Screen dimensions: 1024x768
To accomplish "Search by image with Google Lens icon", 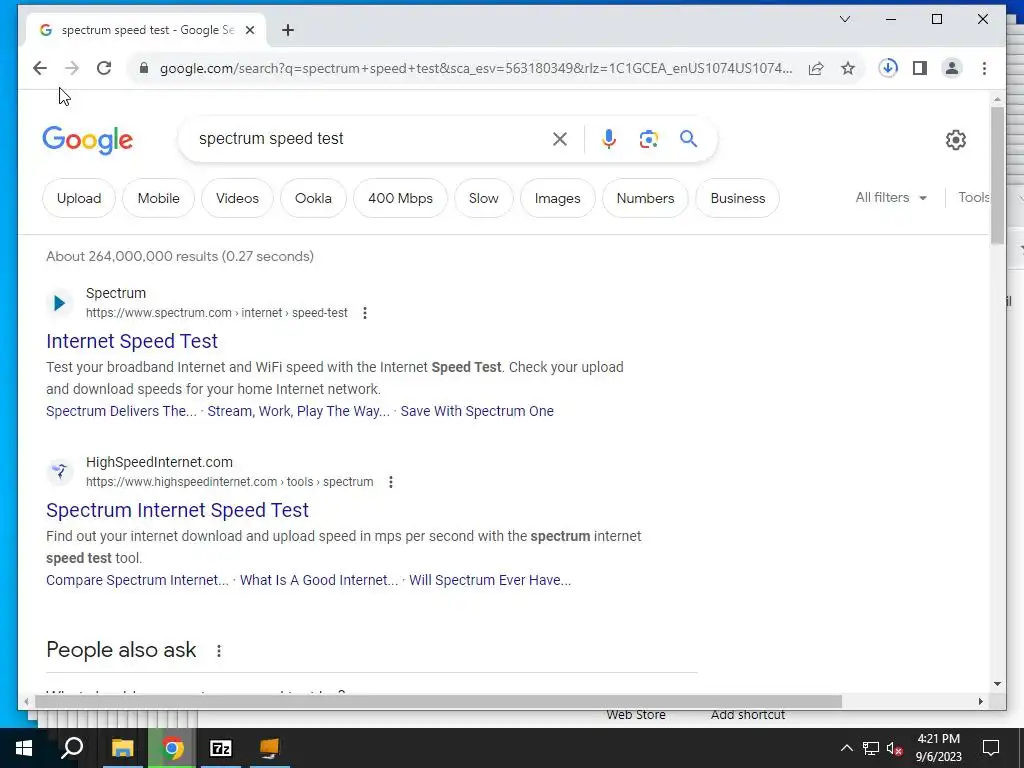I will (648, 139).
